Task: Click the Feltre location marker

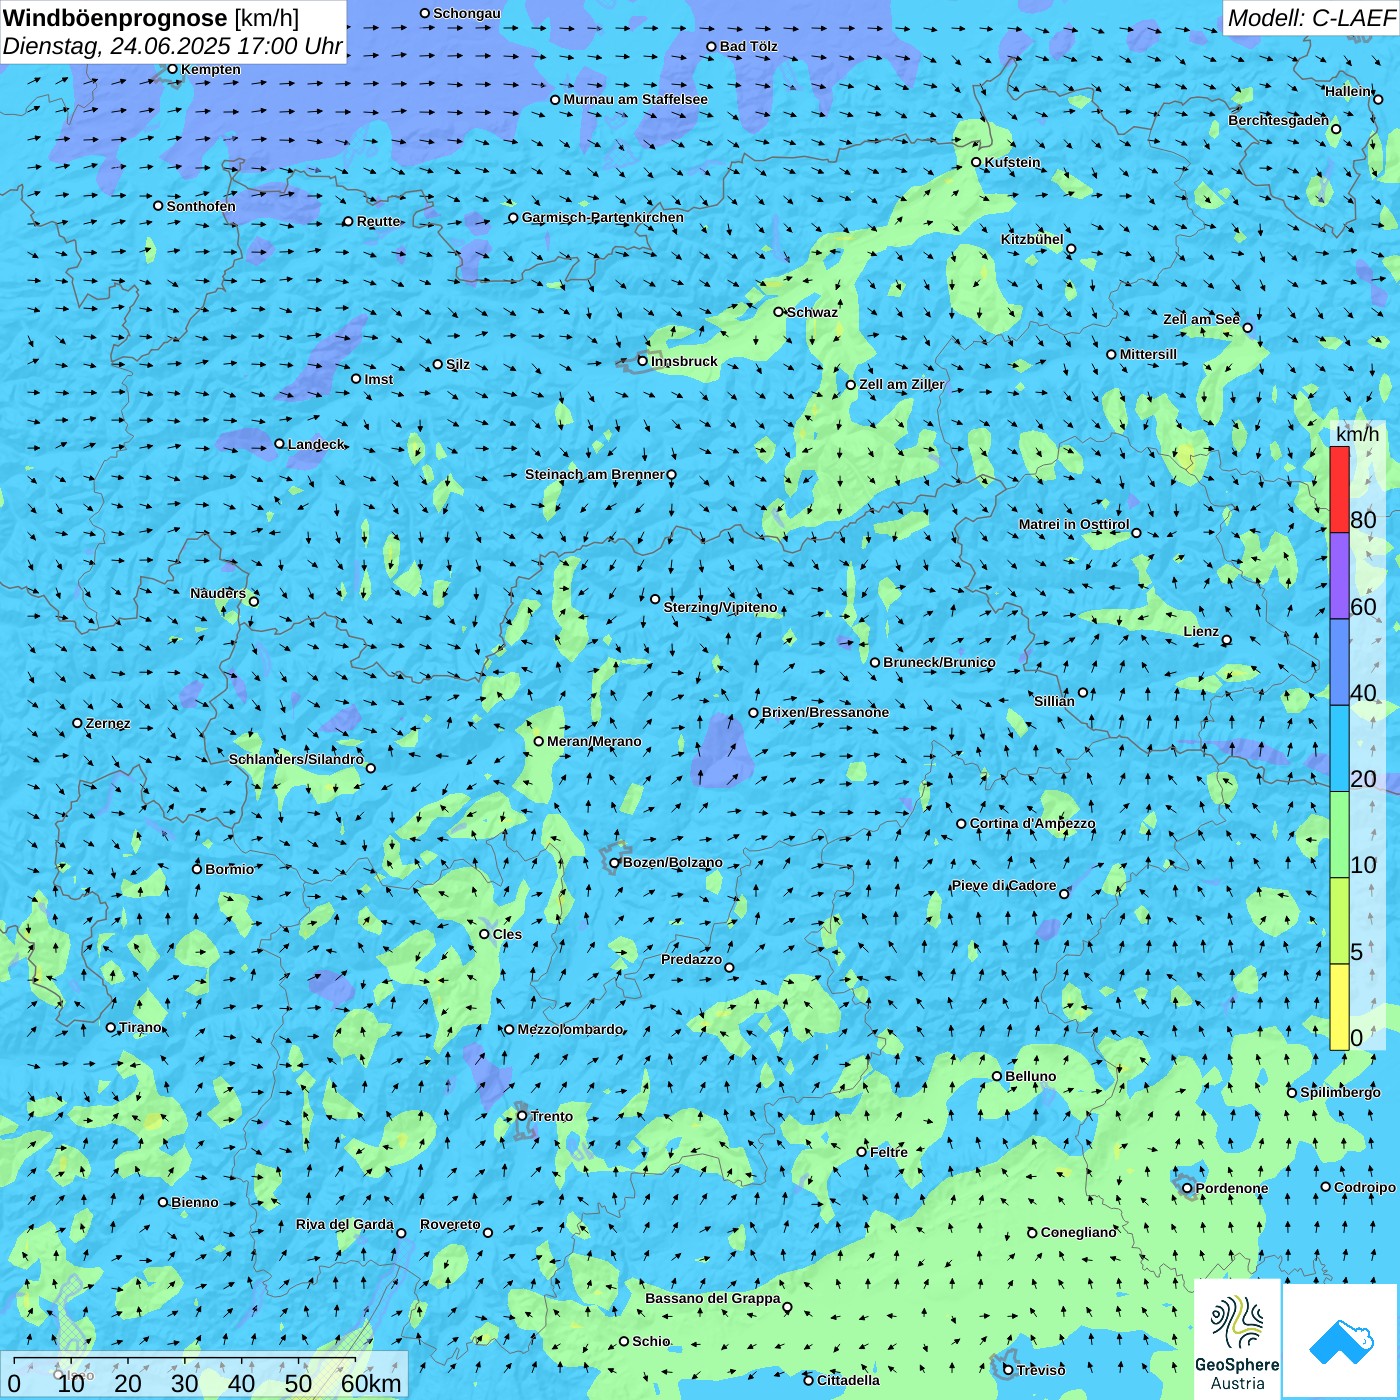Action: pyautogui.click(x=861, y=1152)
